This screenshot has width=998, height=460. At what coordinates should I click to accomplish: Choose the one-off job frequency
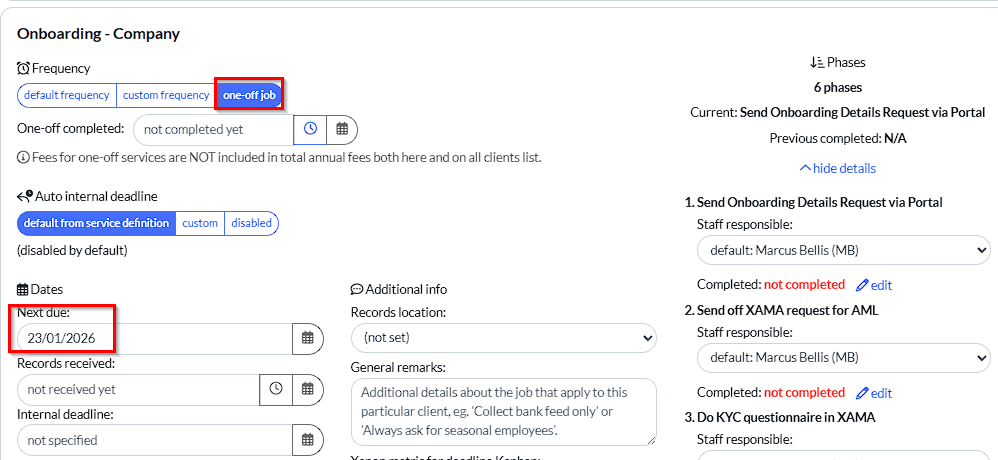pyautogui.click(x=250, y=95)
